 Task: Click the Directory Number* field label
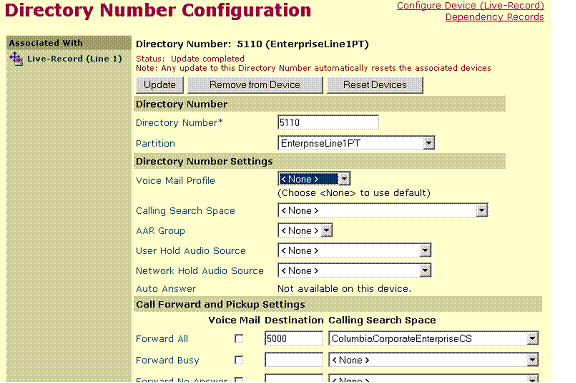click(x=179, y=123)
